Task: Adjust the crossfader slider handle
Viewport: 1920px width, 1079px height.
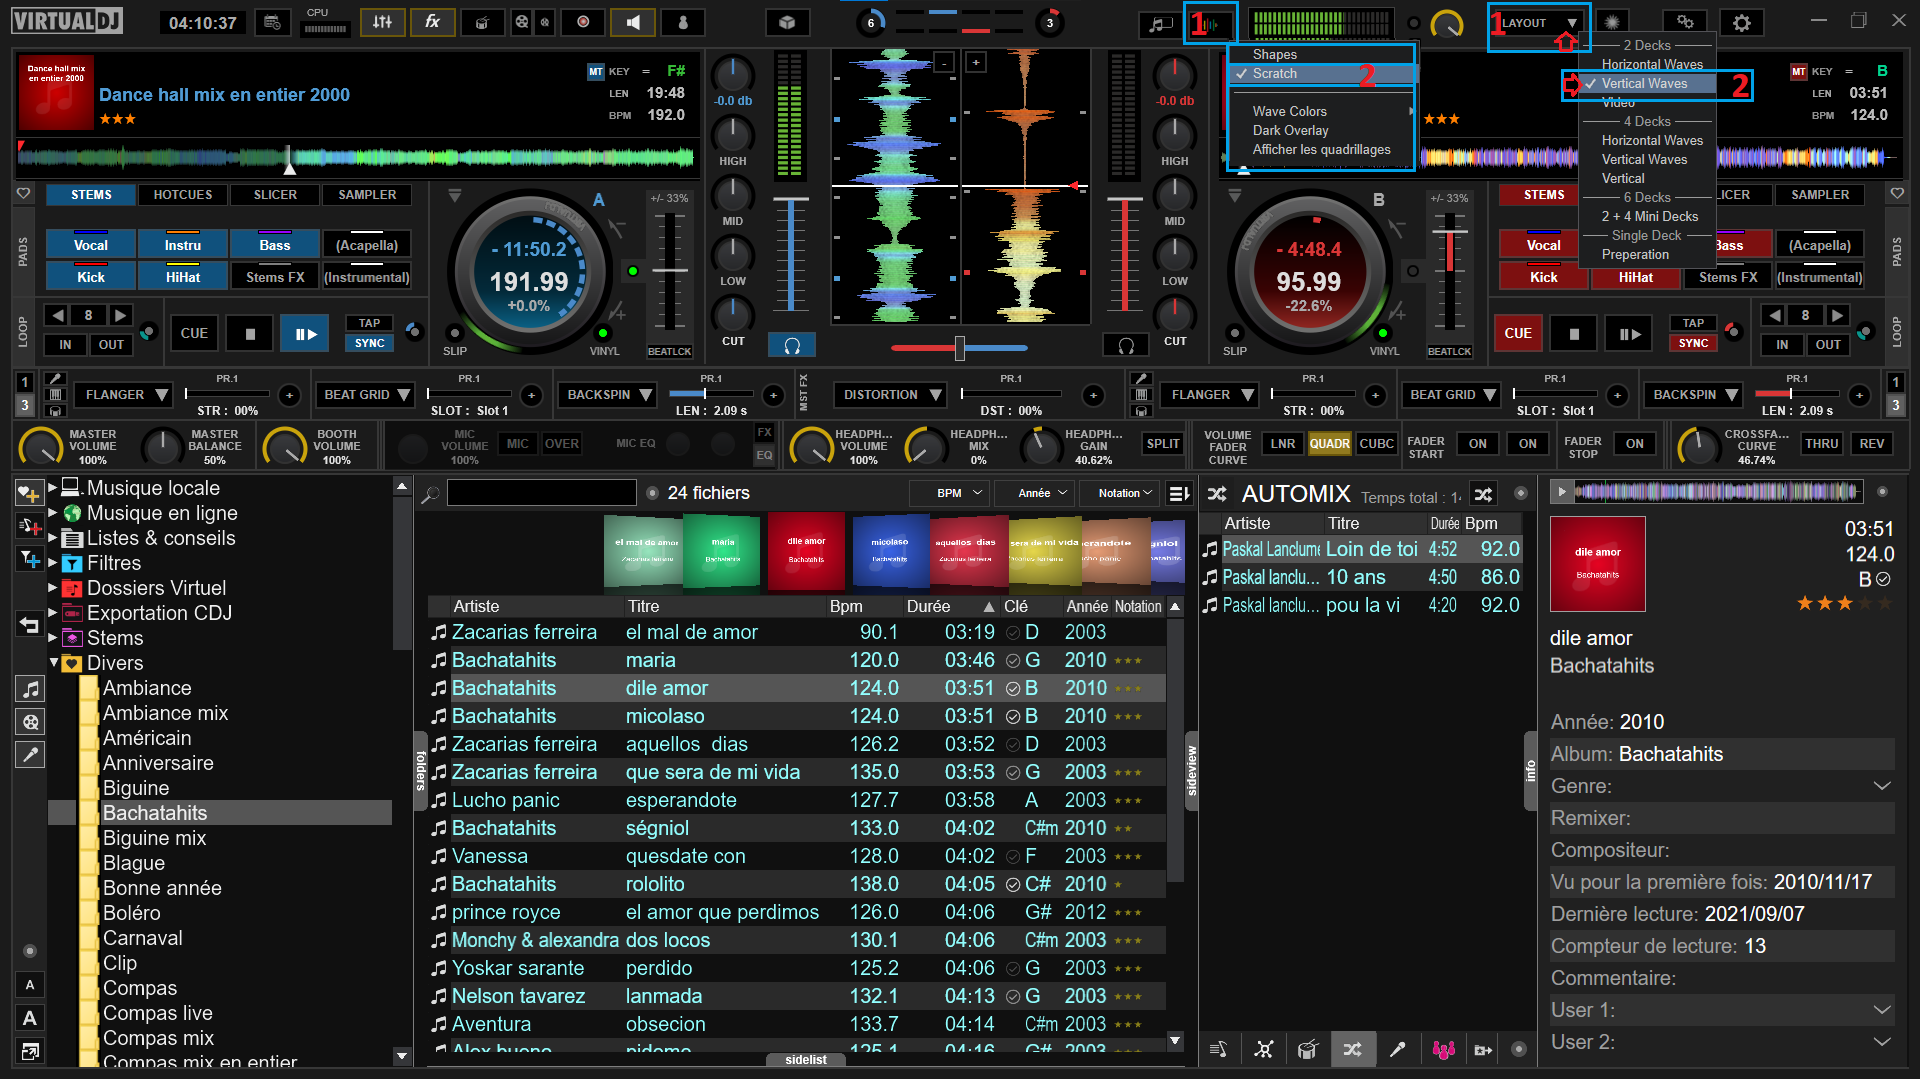Action: tap(960, 348)
